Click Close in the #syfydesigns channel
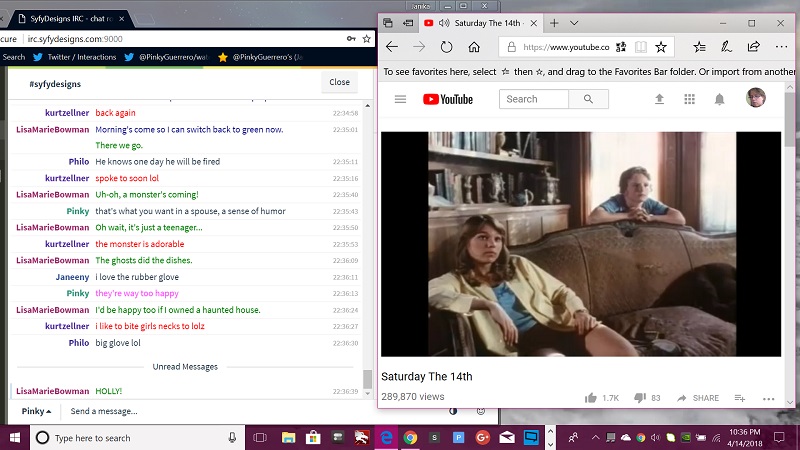The width and height of the screenshot is (800, 450). pos(339,82)
